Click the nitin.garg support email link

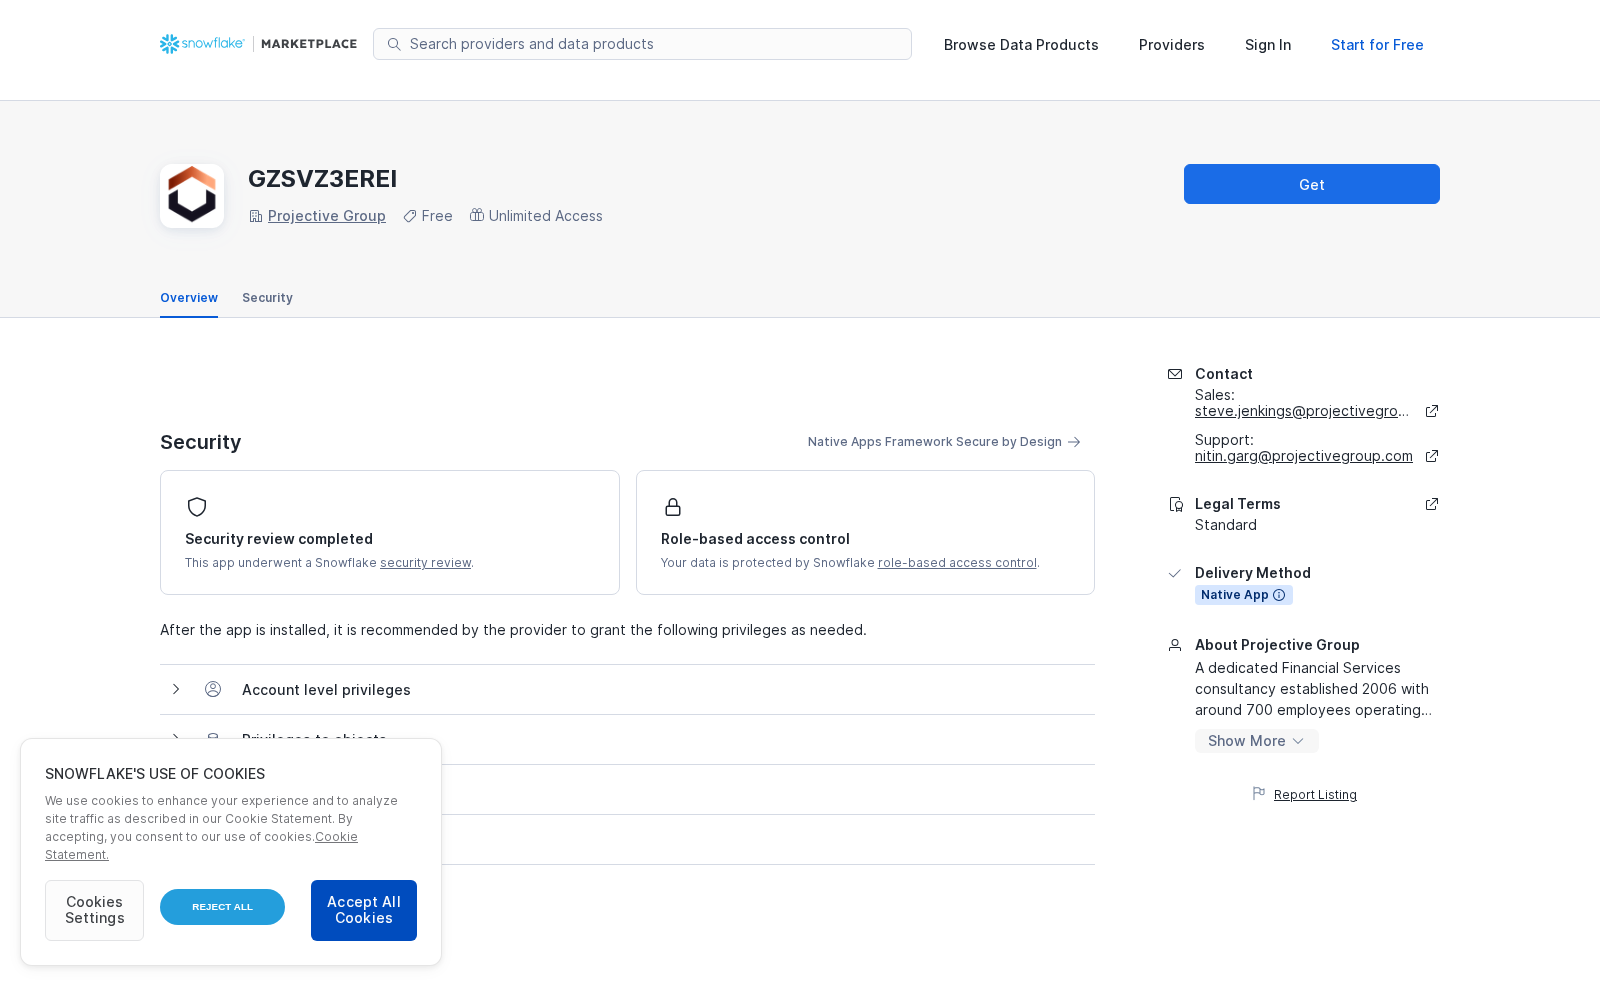pos(1304,456)
